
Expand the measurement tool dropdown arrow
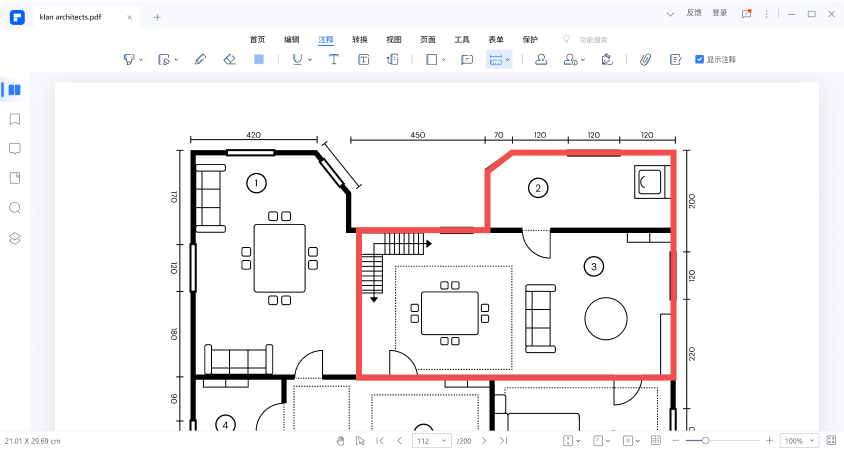tap(509, 60)
